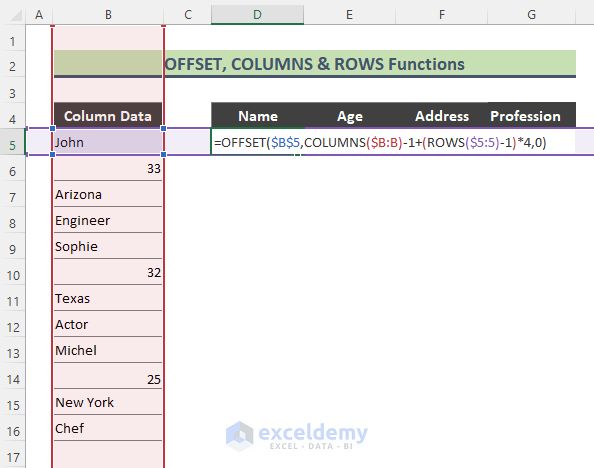The height and width of the screenshot is (468, 594).
Task: Click the 'Column Data' header cell
Action: click(x=108, y=116)
